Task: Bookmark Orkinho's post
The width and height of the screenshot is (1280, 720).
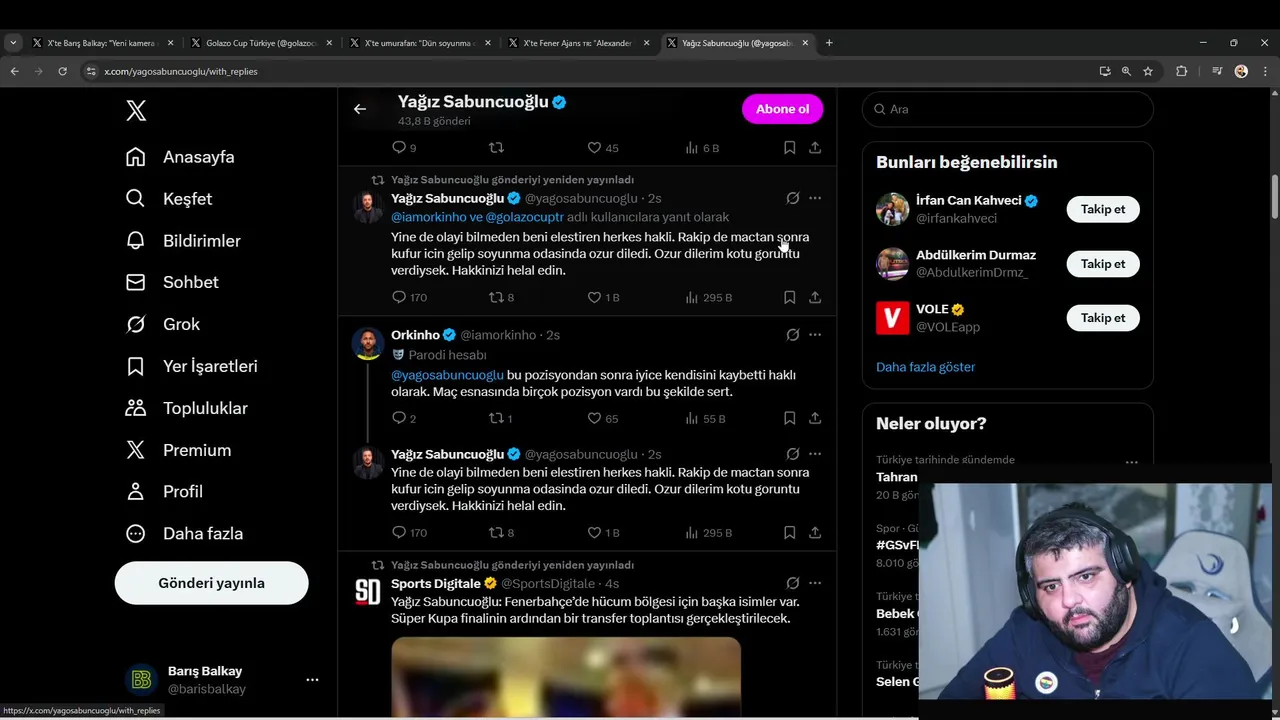Action: click(x=789, y=418)
